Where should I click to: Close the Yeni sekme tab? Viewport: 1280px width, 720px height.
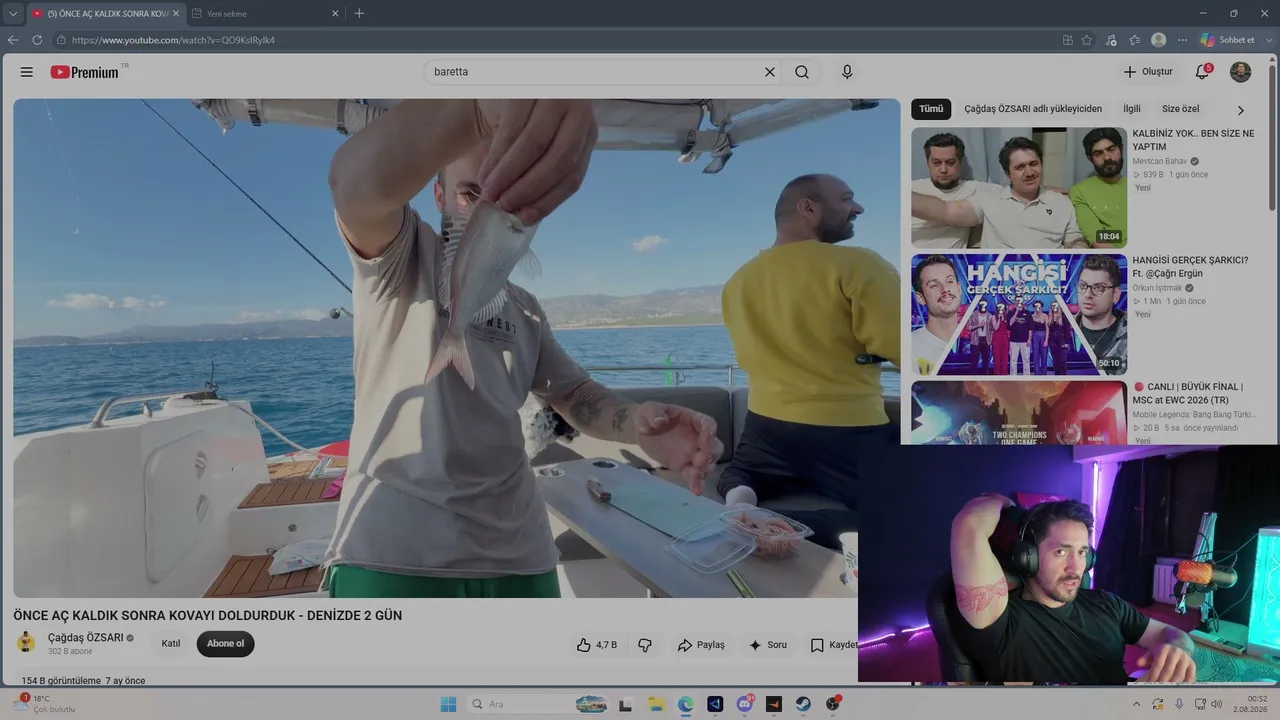335,13
